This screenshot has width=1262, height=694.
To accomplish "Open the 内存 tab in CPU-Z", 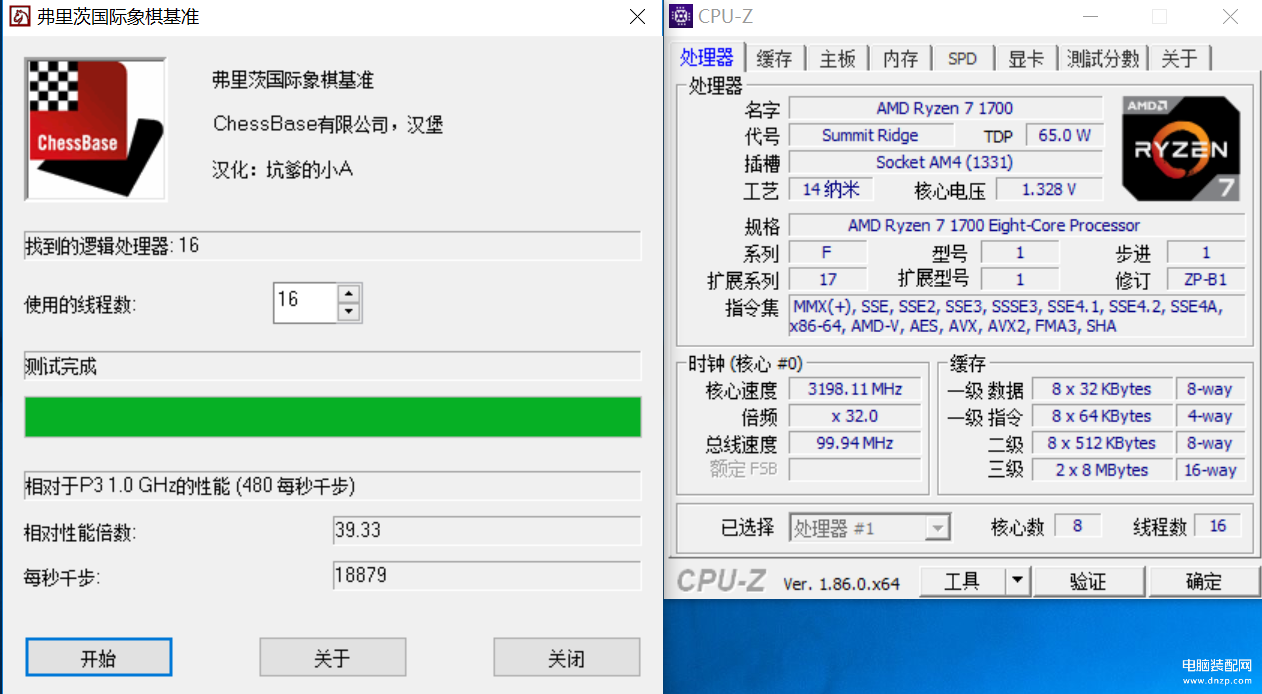I will 900,59.
